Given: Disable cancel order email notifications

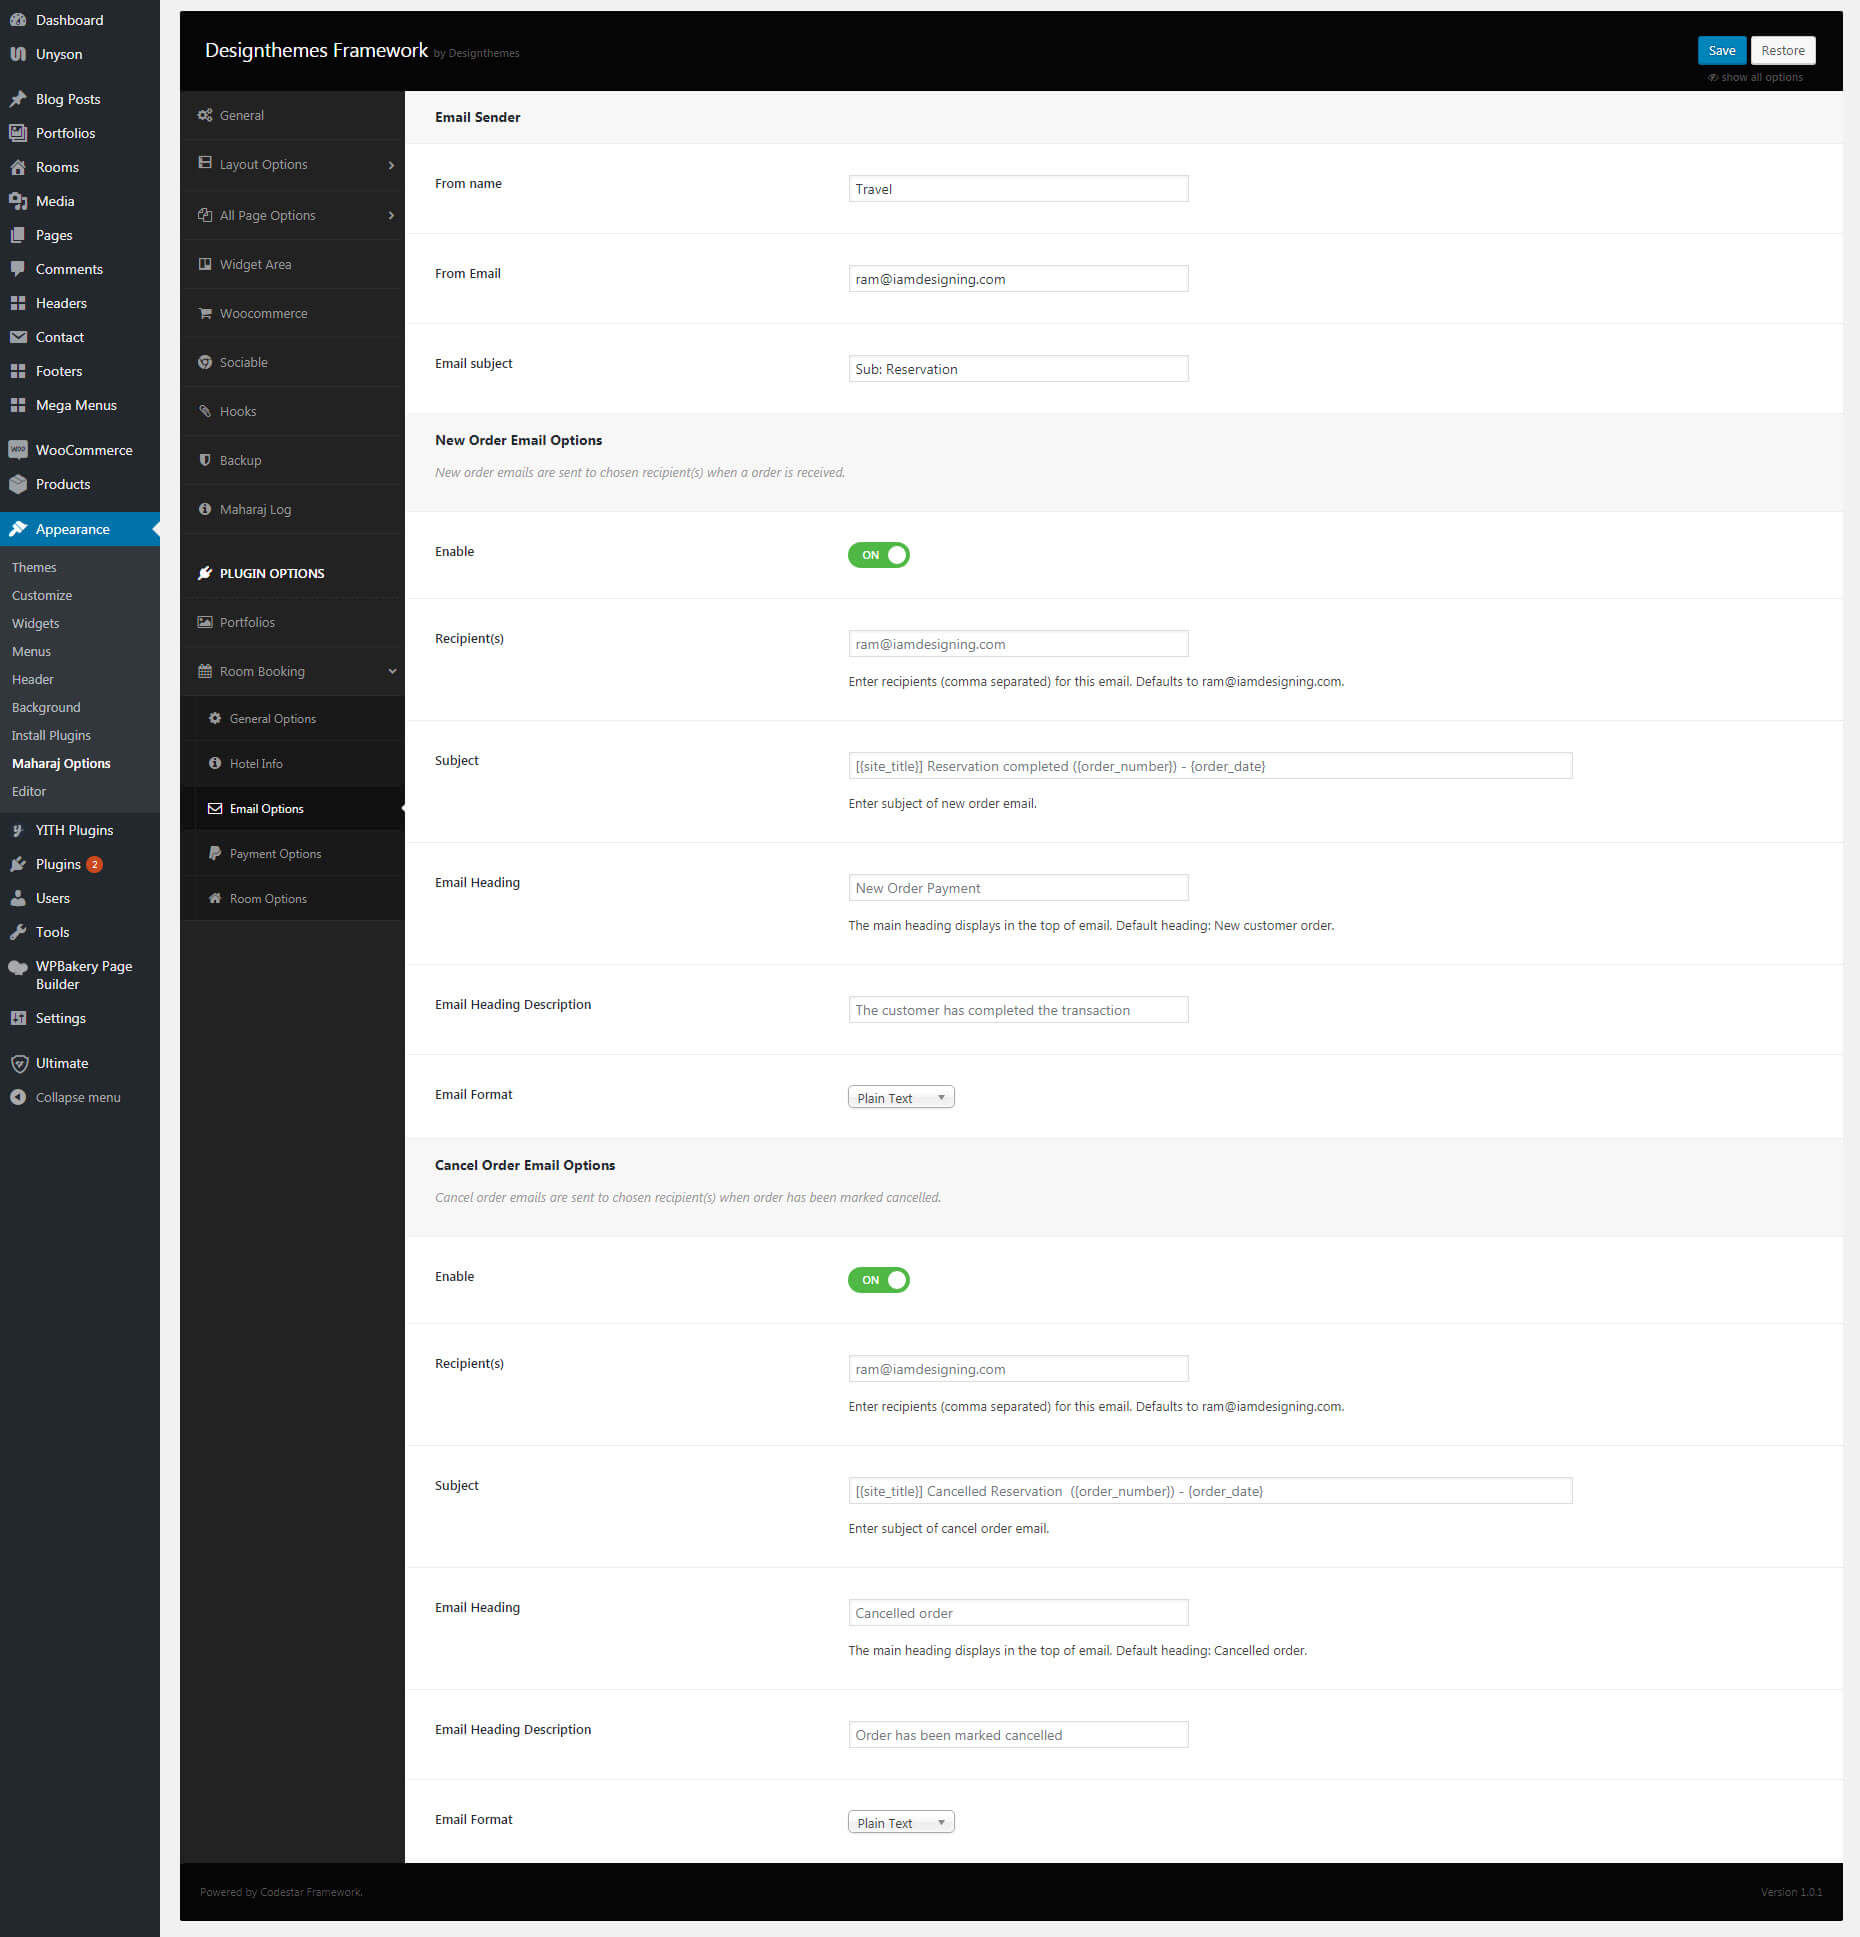Looking at the screenshot, I should (x=878, y=1280).
